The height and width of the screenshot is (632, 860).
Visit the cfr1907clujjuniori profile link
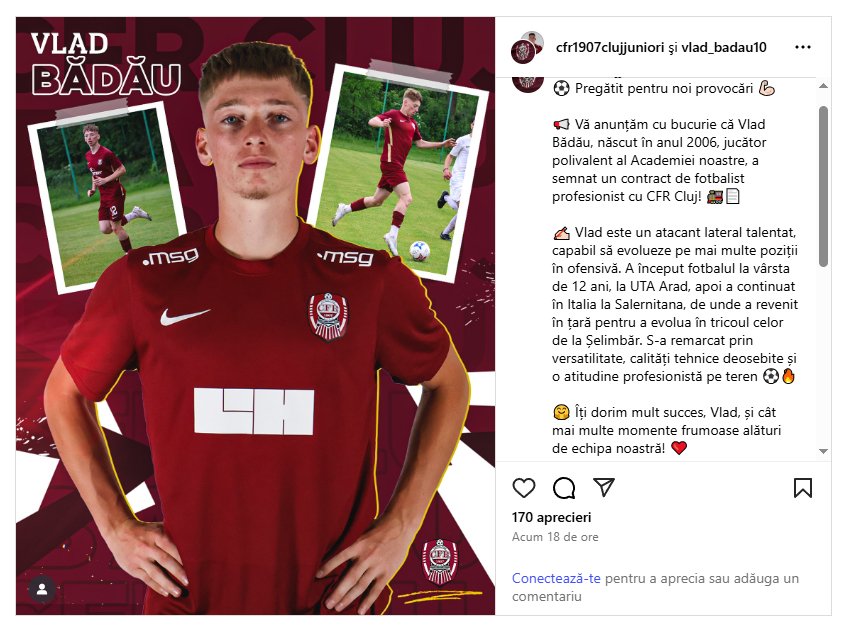click(610, 48)
